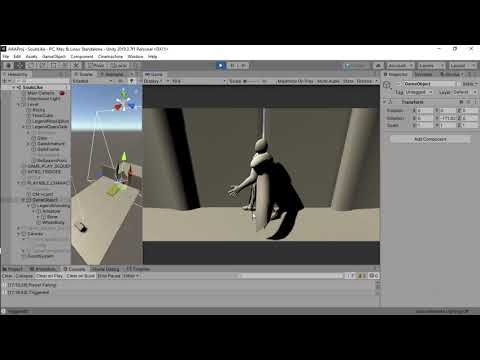The image size is (480, 360).
Task: Click the Scene orientation gizmo
Action: click(124, 101)
